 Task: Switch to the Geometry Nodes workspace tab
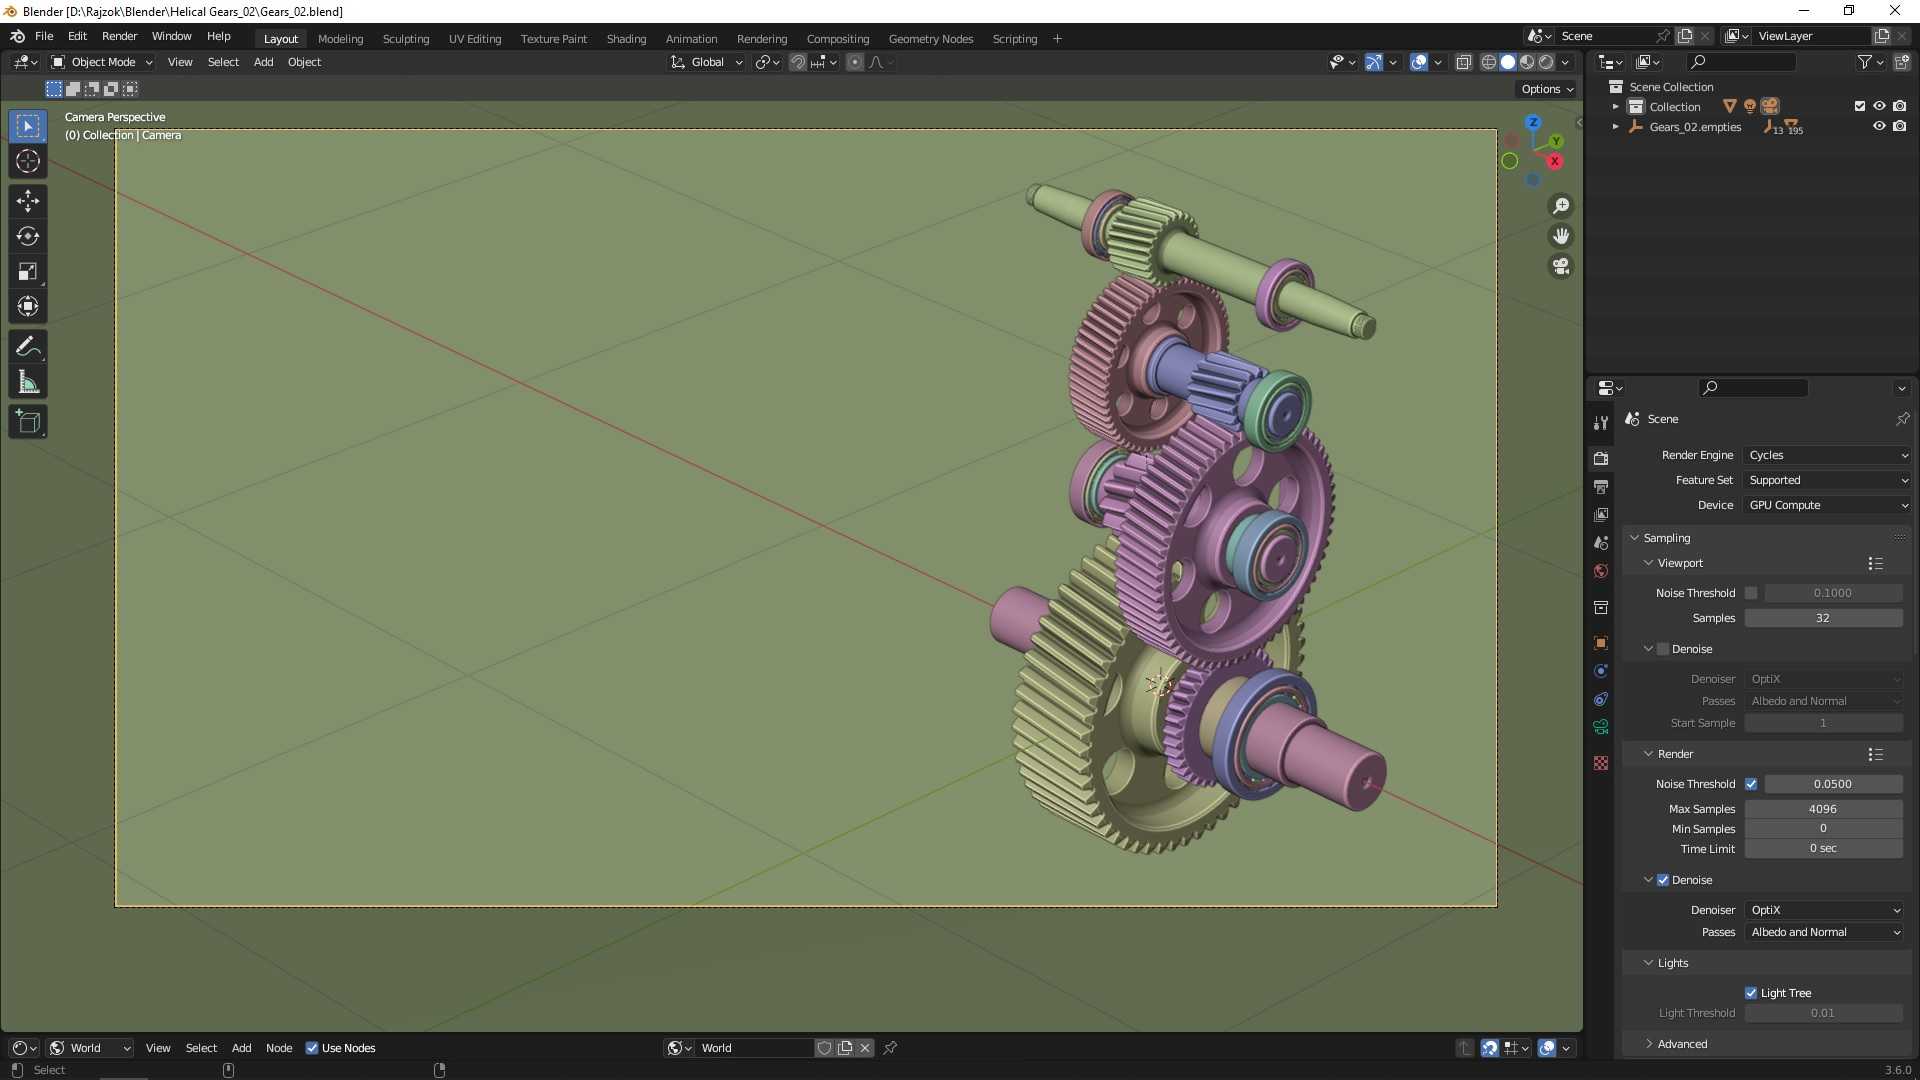click(x=930, y=38)
